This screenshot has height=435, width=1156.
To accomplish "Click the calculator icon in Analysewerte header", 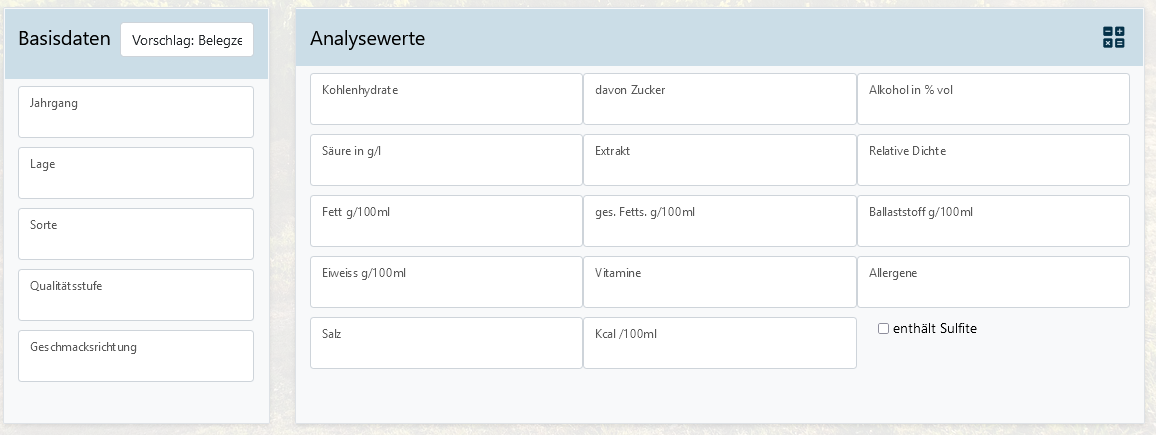I will [x=1113, y=38].
